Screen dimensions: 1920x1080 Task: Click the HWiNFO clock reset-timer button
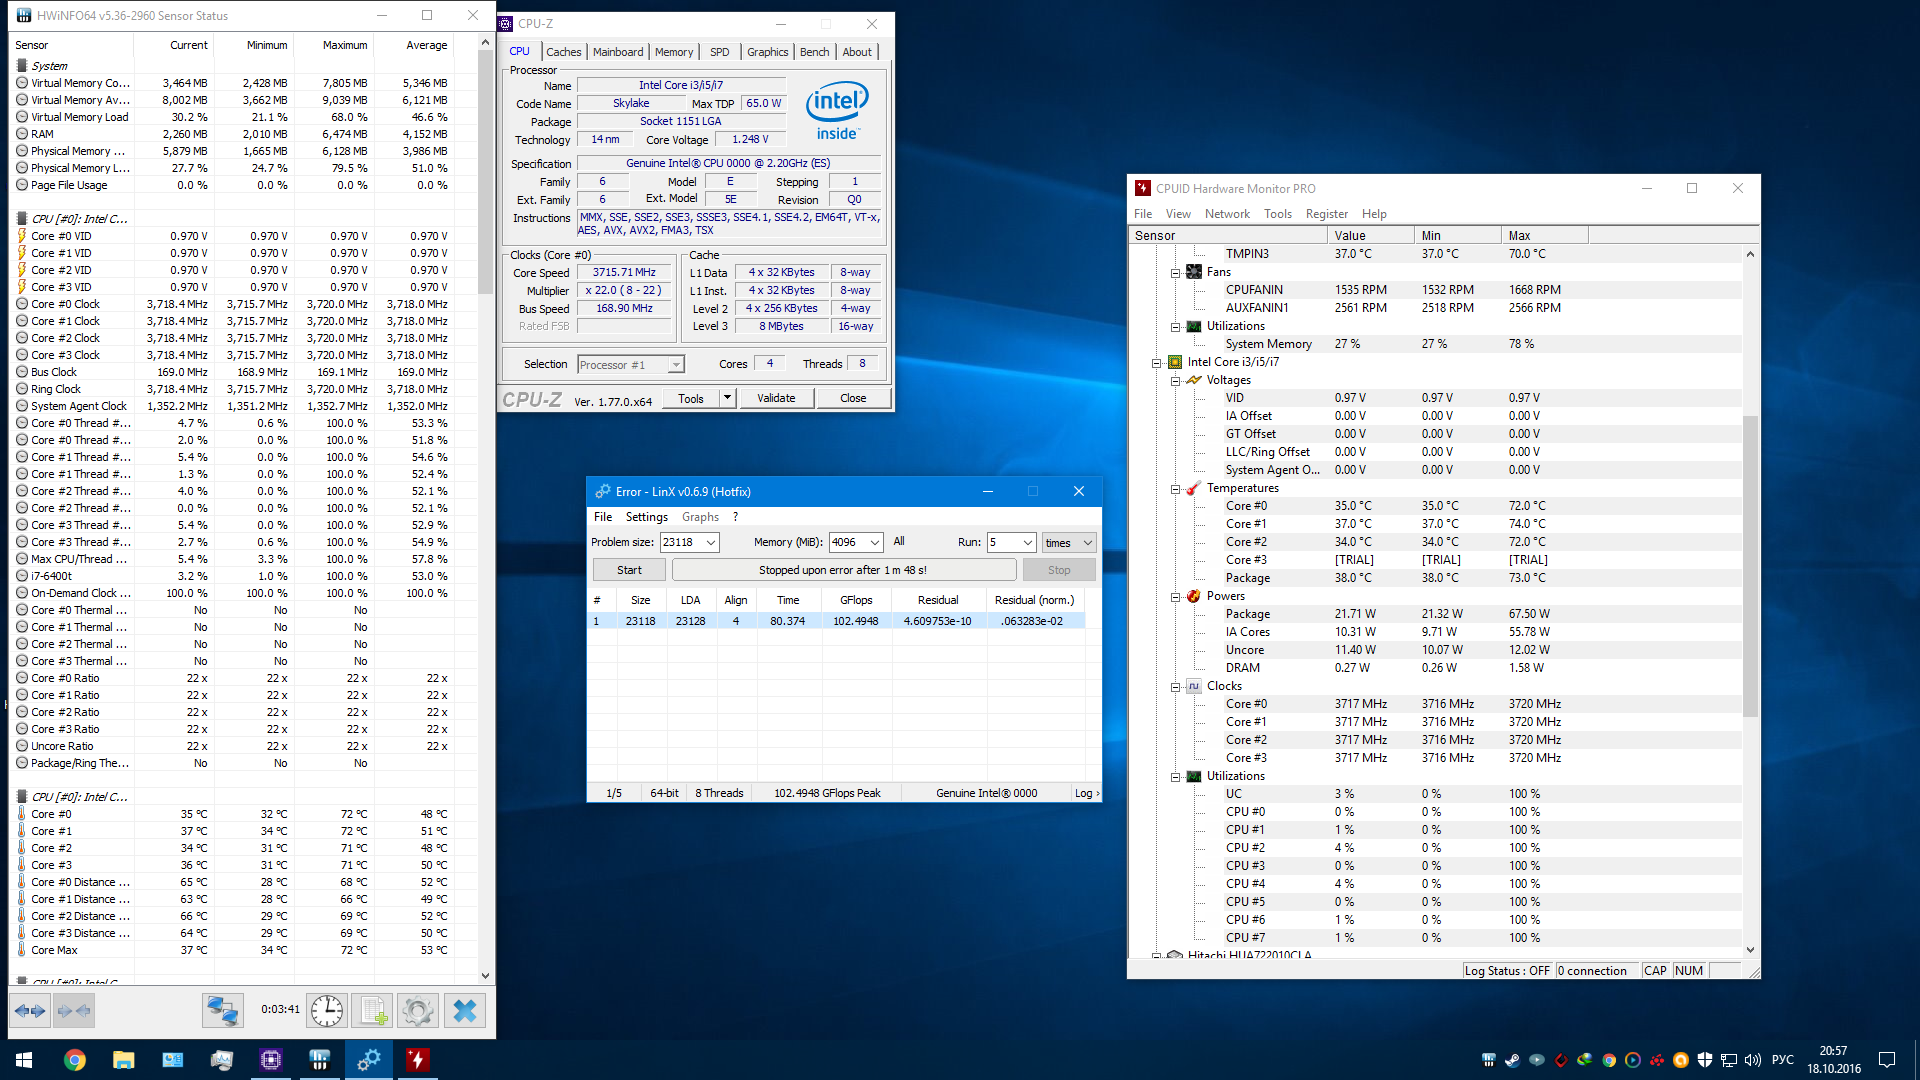point(326,1011)
